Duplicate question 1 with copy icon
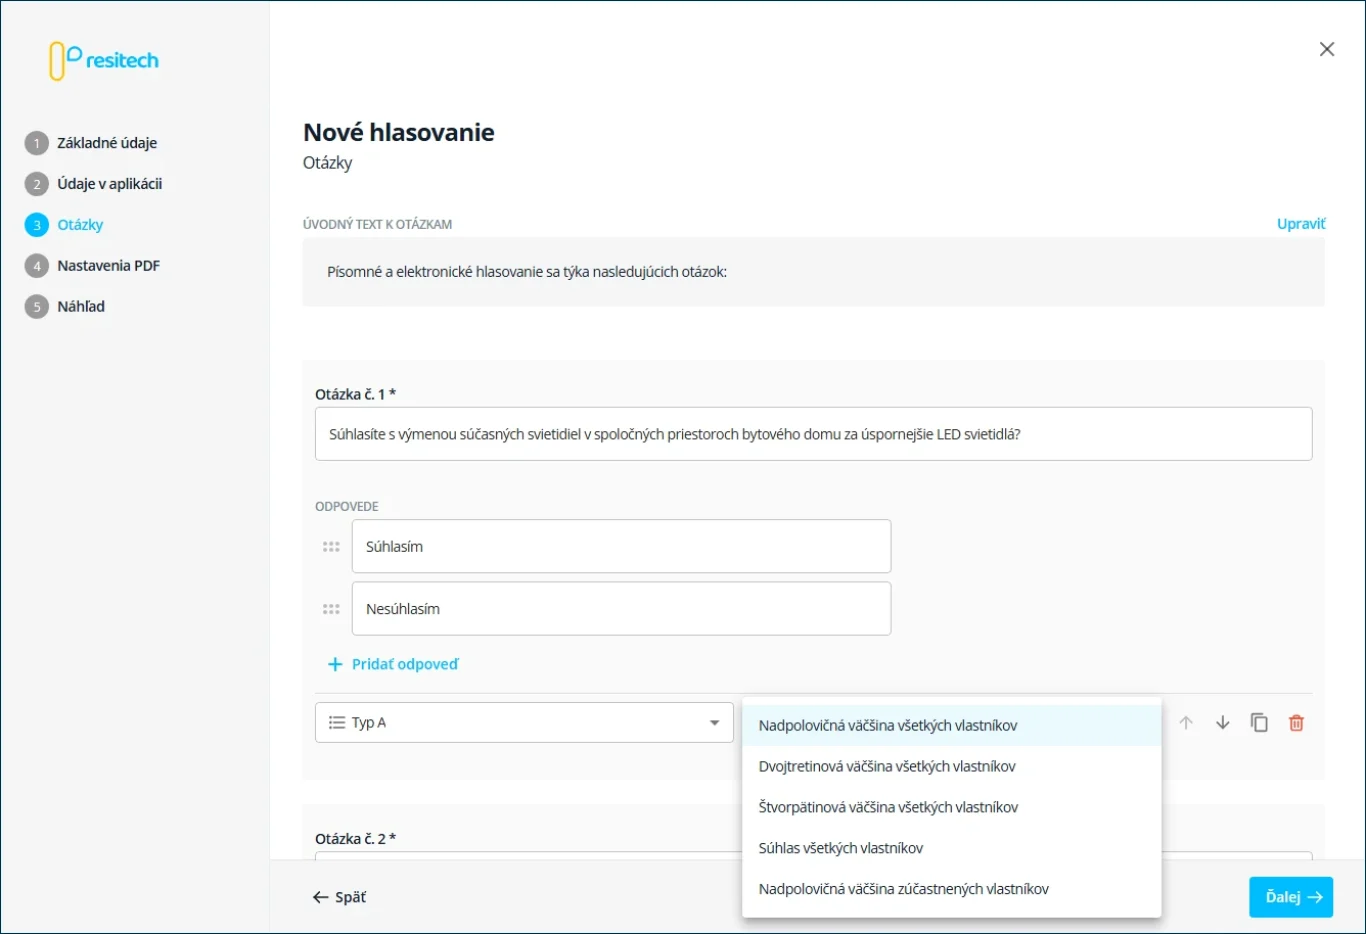Image resolution: width=1366 pixels, height=934 pixels. pos(1260,723)
